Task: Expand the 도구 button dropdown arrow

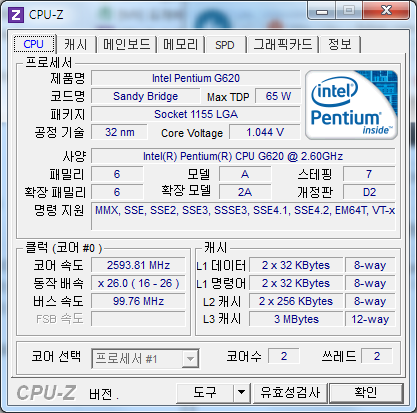Action: pos(241,392)
